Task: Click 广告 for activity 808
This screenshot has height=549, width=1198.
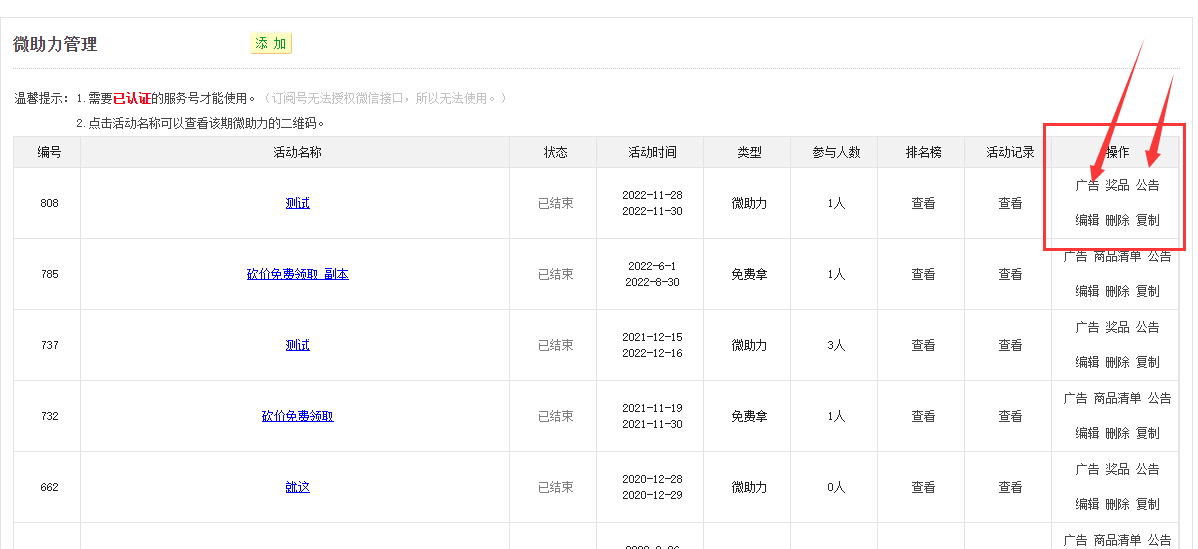Action: (1087, 185)
